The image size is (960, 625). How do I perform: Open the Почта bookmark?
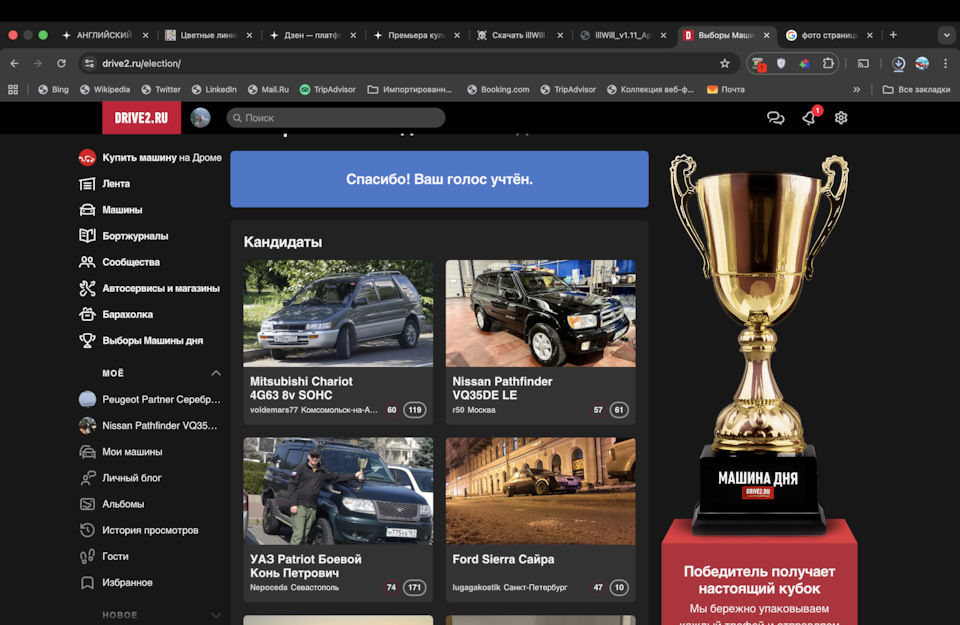(726, 89)
